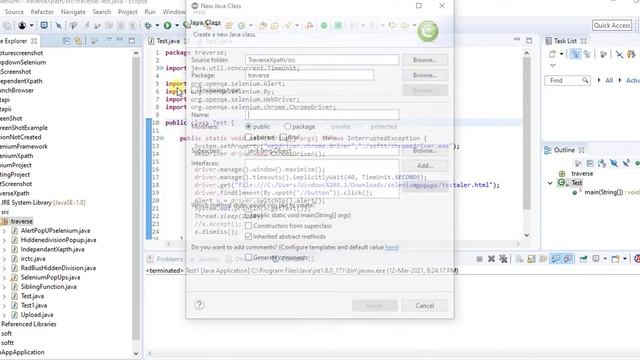Click the cursor selection icon in toolbar
The height and width of the screenshot is (360, 640).
[59, 26]
